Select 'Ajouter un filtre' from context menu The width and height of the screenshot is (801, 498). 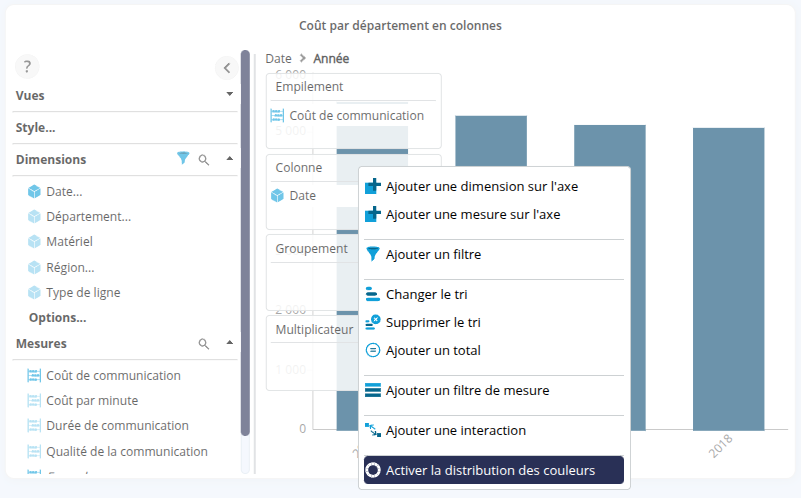(x=433, y=254)
